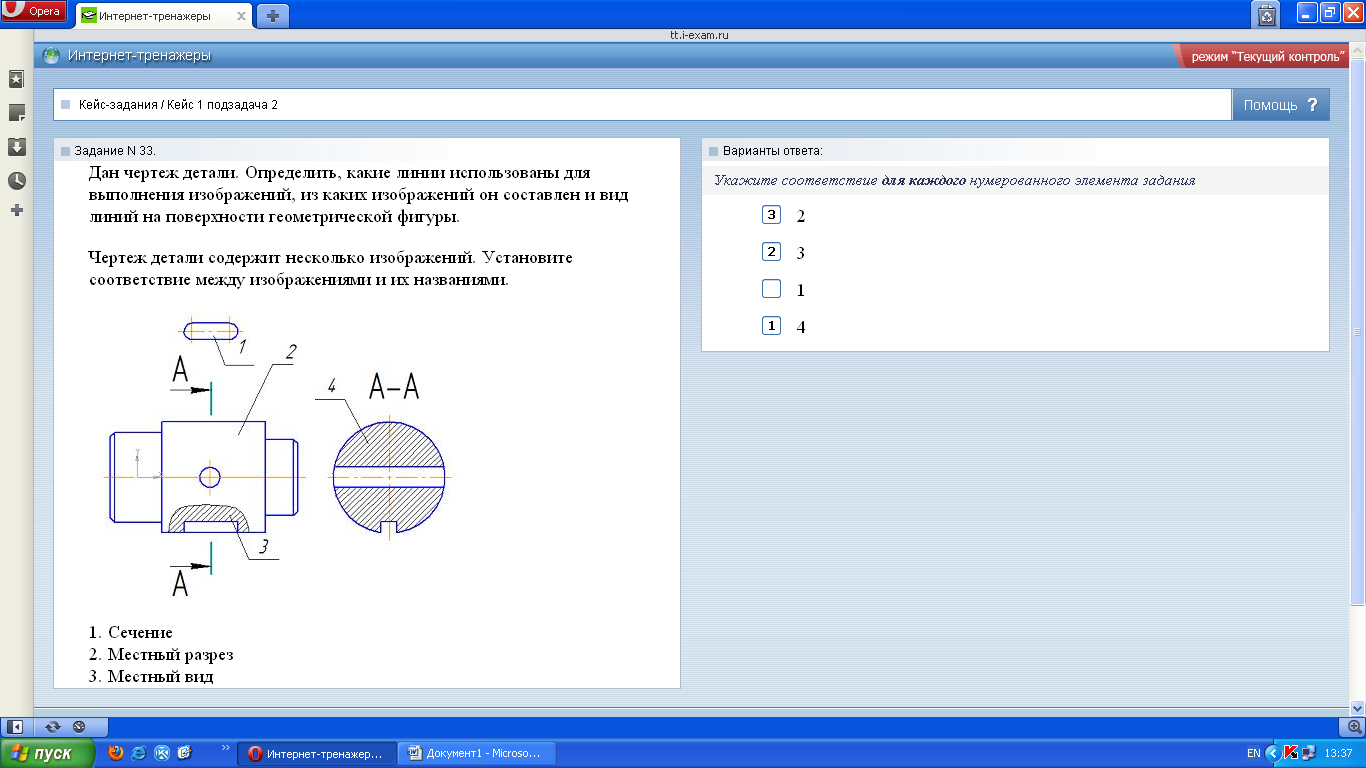Click list item 2. Местный разрез

161,655
